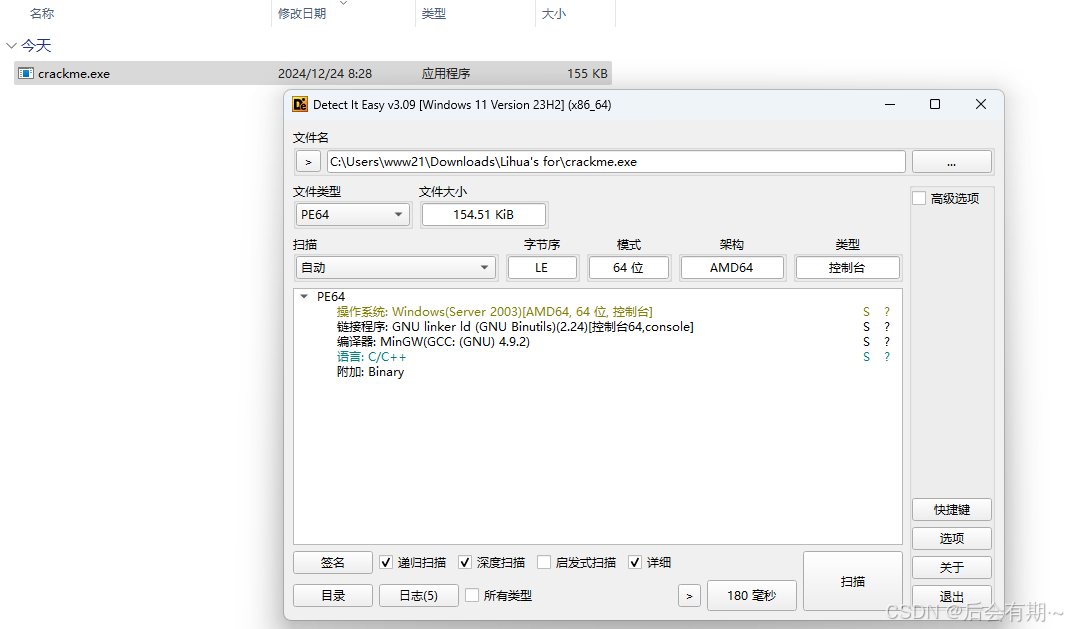The height and width of the screenshot is (629, 1068).
Task: Click the 扫描 button to rescan
Action: point(852,581)
